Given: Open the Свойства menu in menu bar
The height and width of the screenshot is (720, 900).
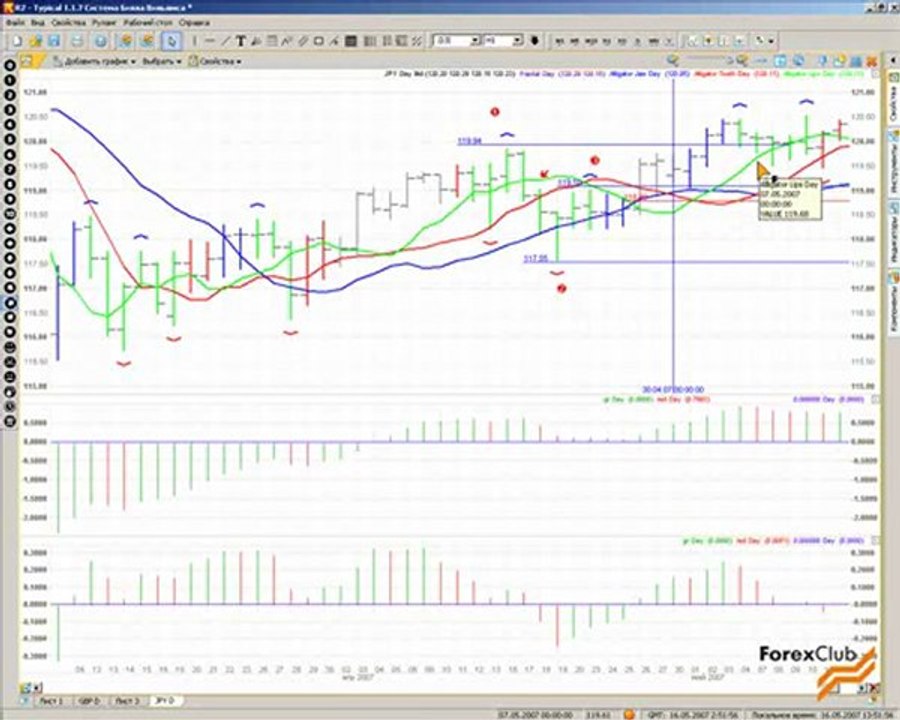Looking at the screenshot, I should (x=68, y=23).
